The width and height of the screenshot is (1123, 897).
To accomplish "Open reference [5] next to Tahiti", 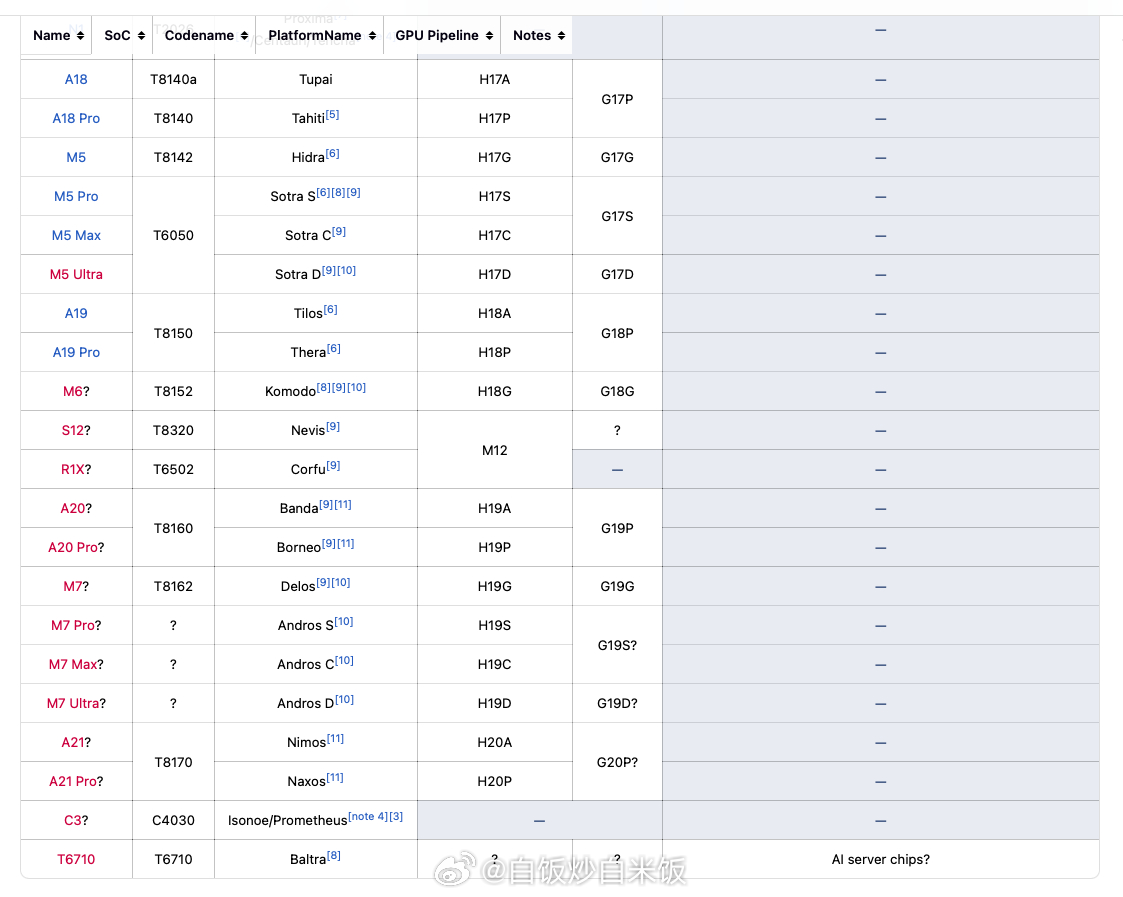I will (332, 115).
